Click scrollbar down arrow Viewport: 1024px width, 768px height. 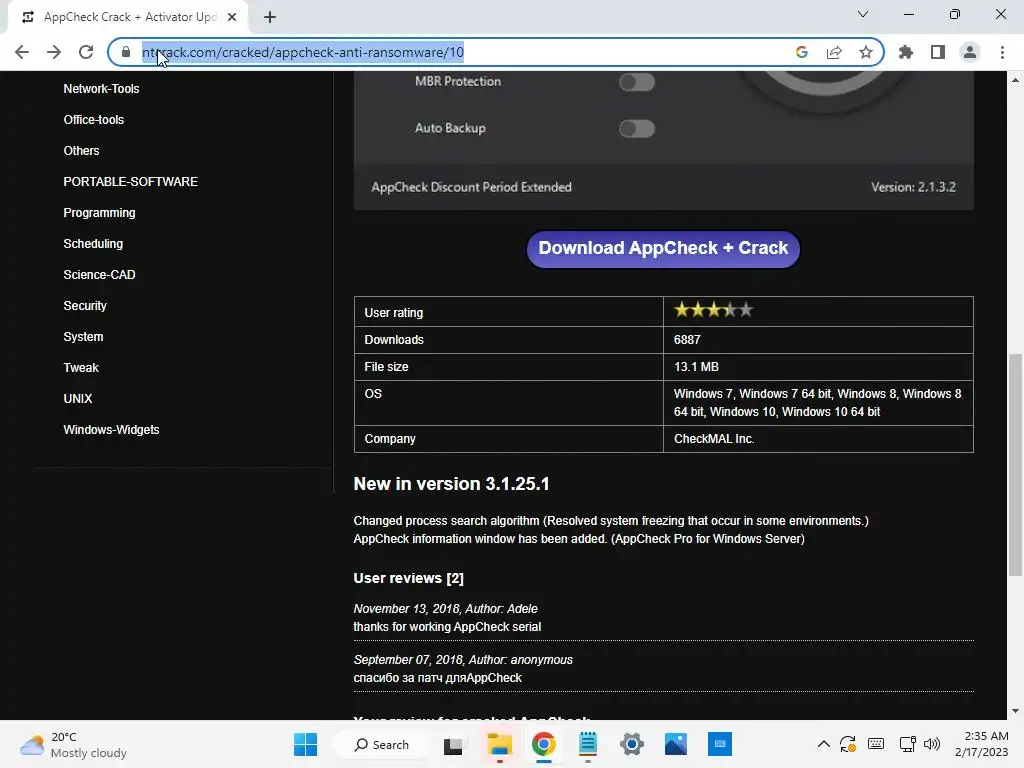click(x=1015, y=711)
